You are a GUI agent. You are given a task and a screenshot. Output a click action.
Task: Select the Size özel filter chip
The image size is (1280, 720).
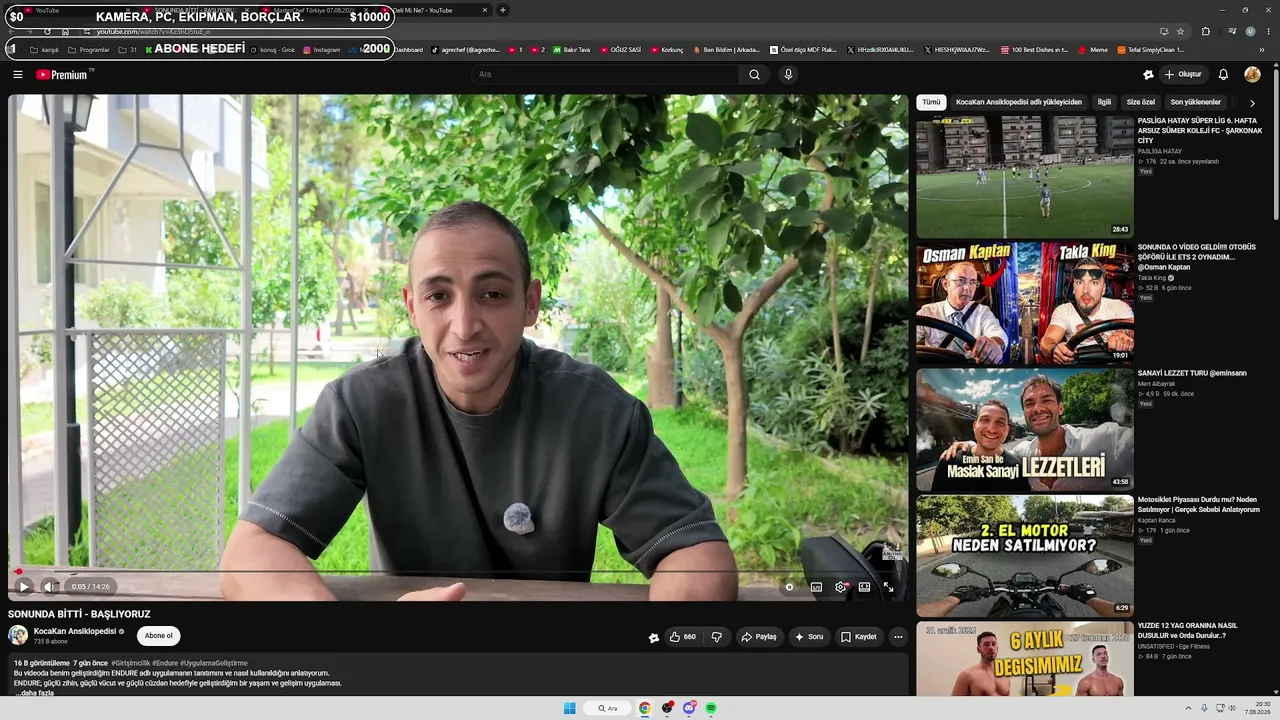[1141, 102]
